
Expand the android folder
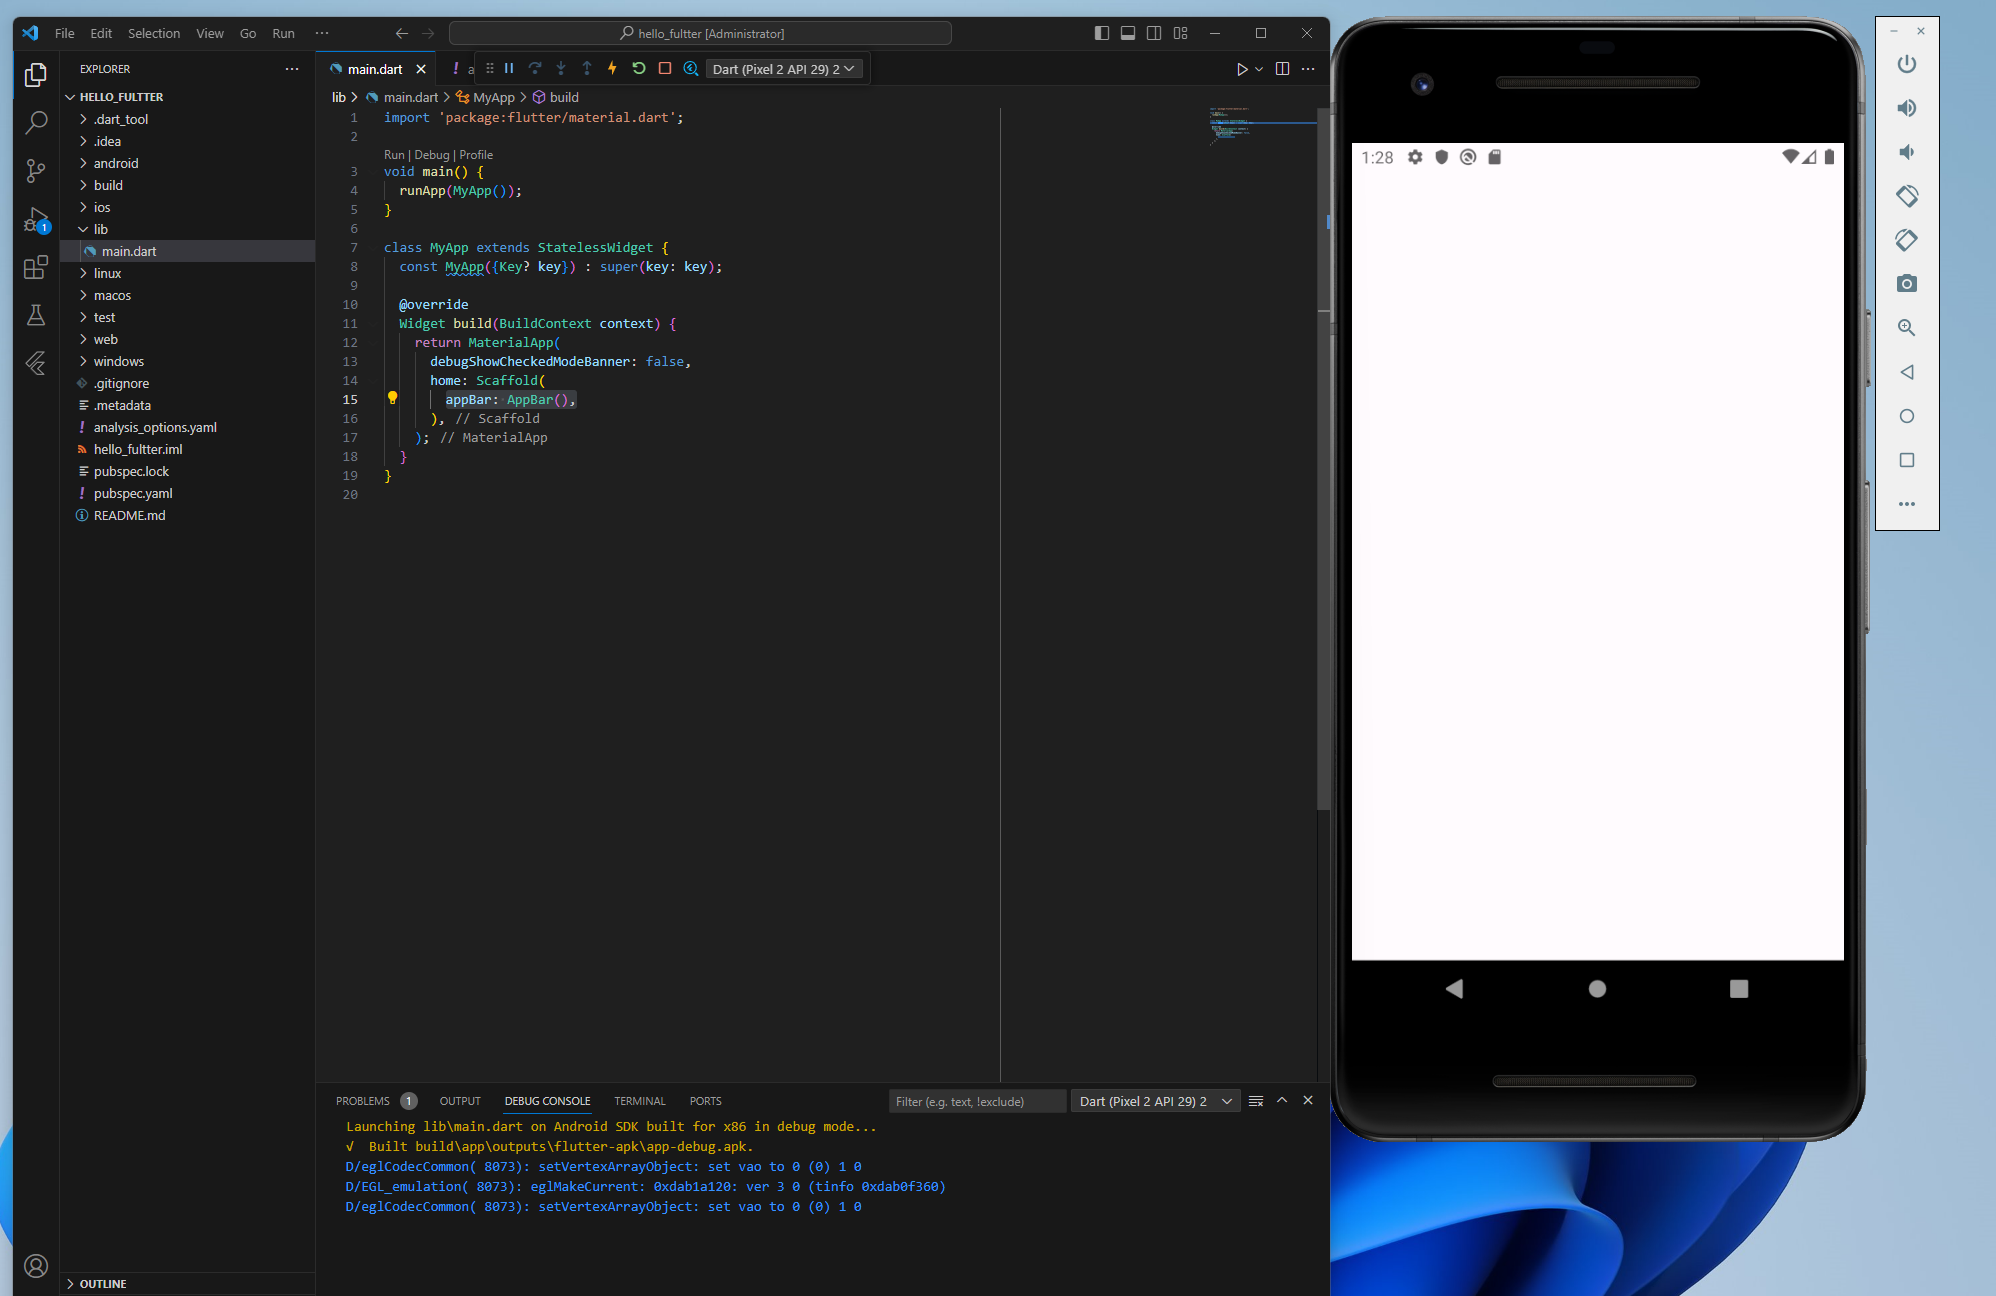(x=83, y=163)
